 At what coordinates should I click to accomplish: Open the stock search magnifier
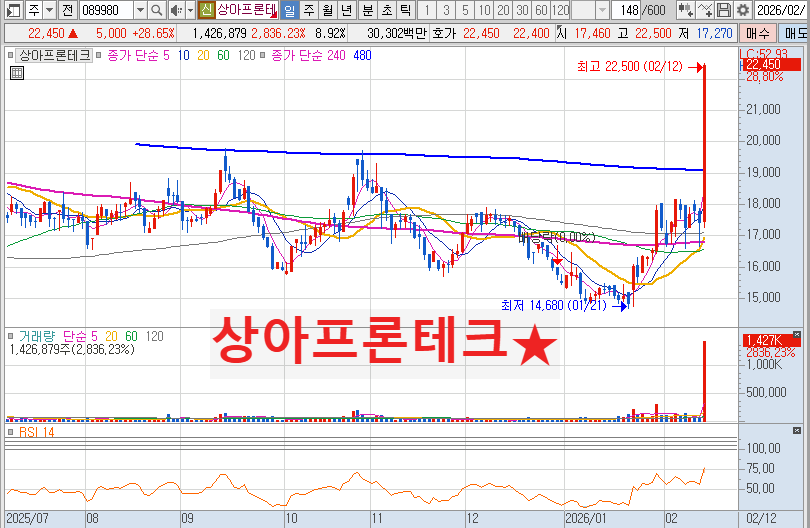click(157, 10)
